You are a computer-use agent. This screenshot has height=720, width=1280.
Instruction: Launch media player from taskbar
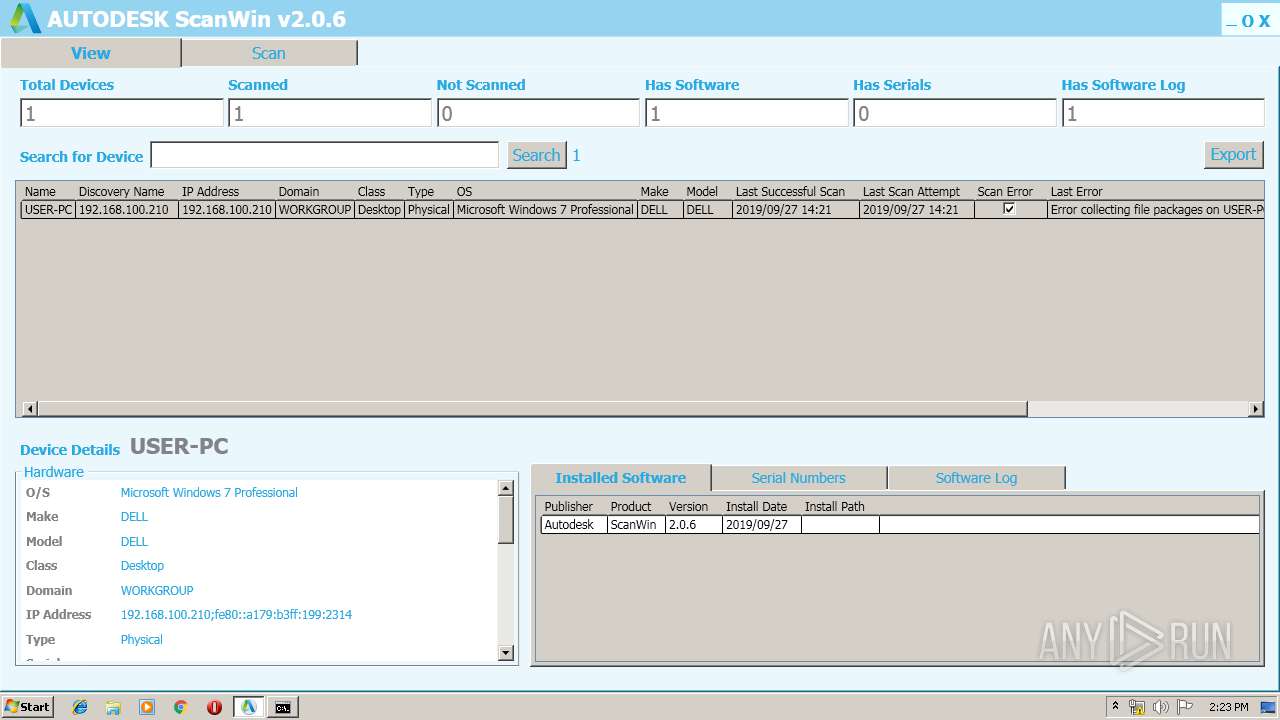tap(147, 707)
